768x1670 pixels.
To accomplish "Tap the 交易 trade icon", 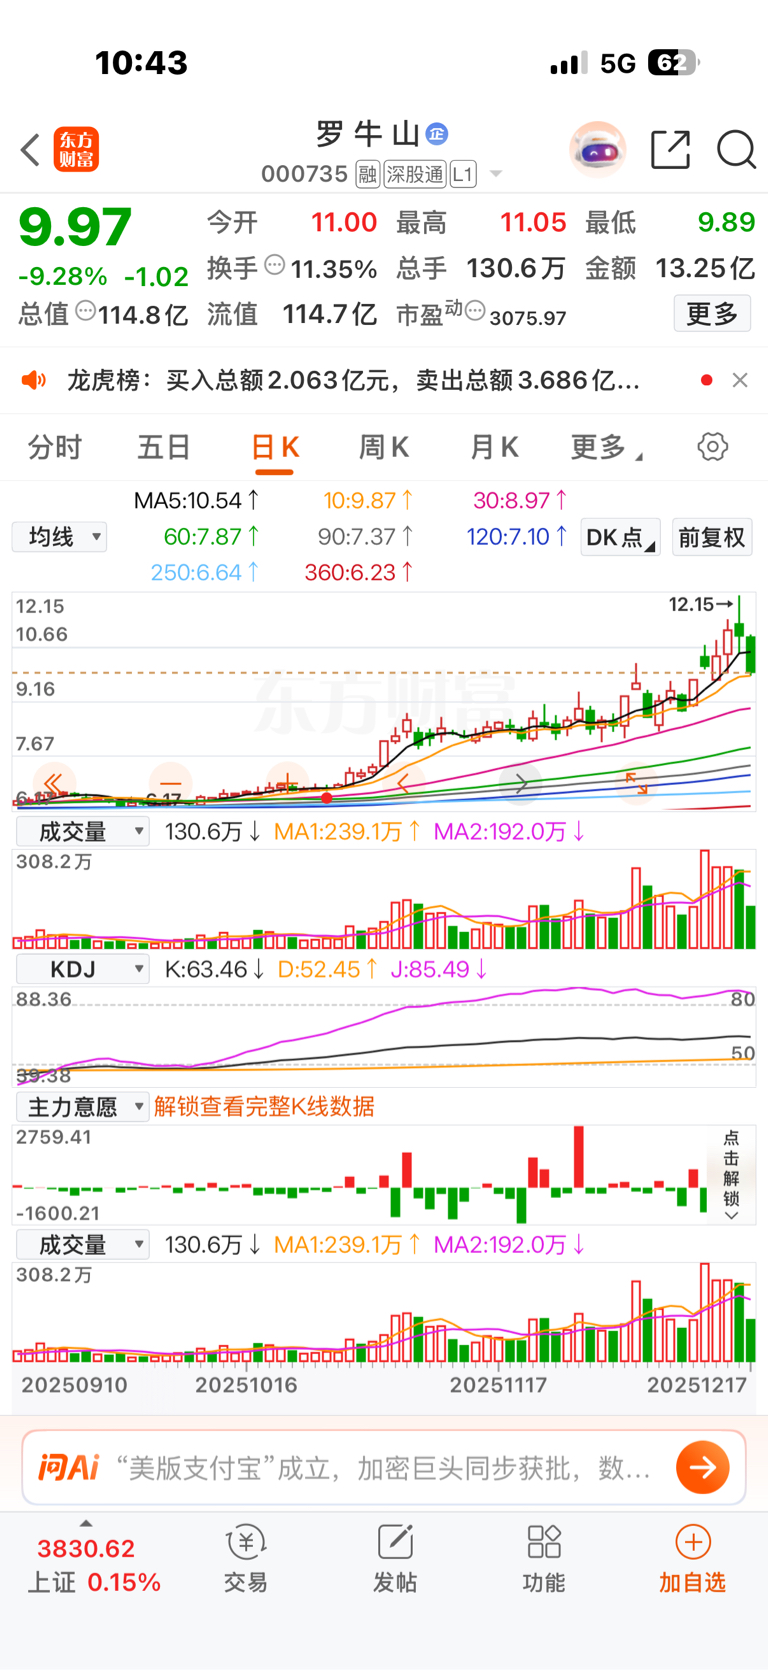I will pyautogui.click(x=245, y=1542).
